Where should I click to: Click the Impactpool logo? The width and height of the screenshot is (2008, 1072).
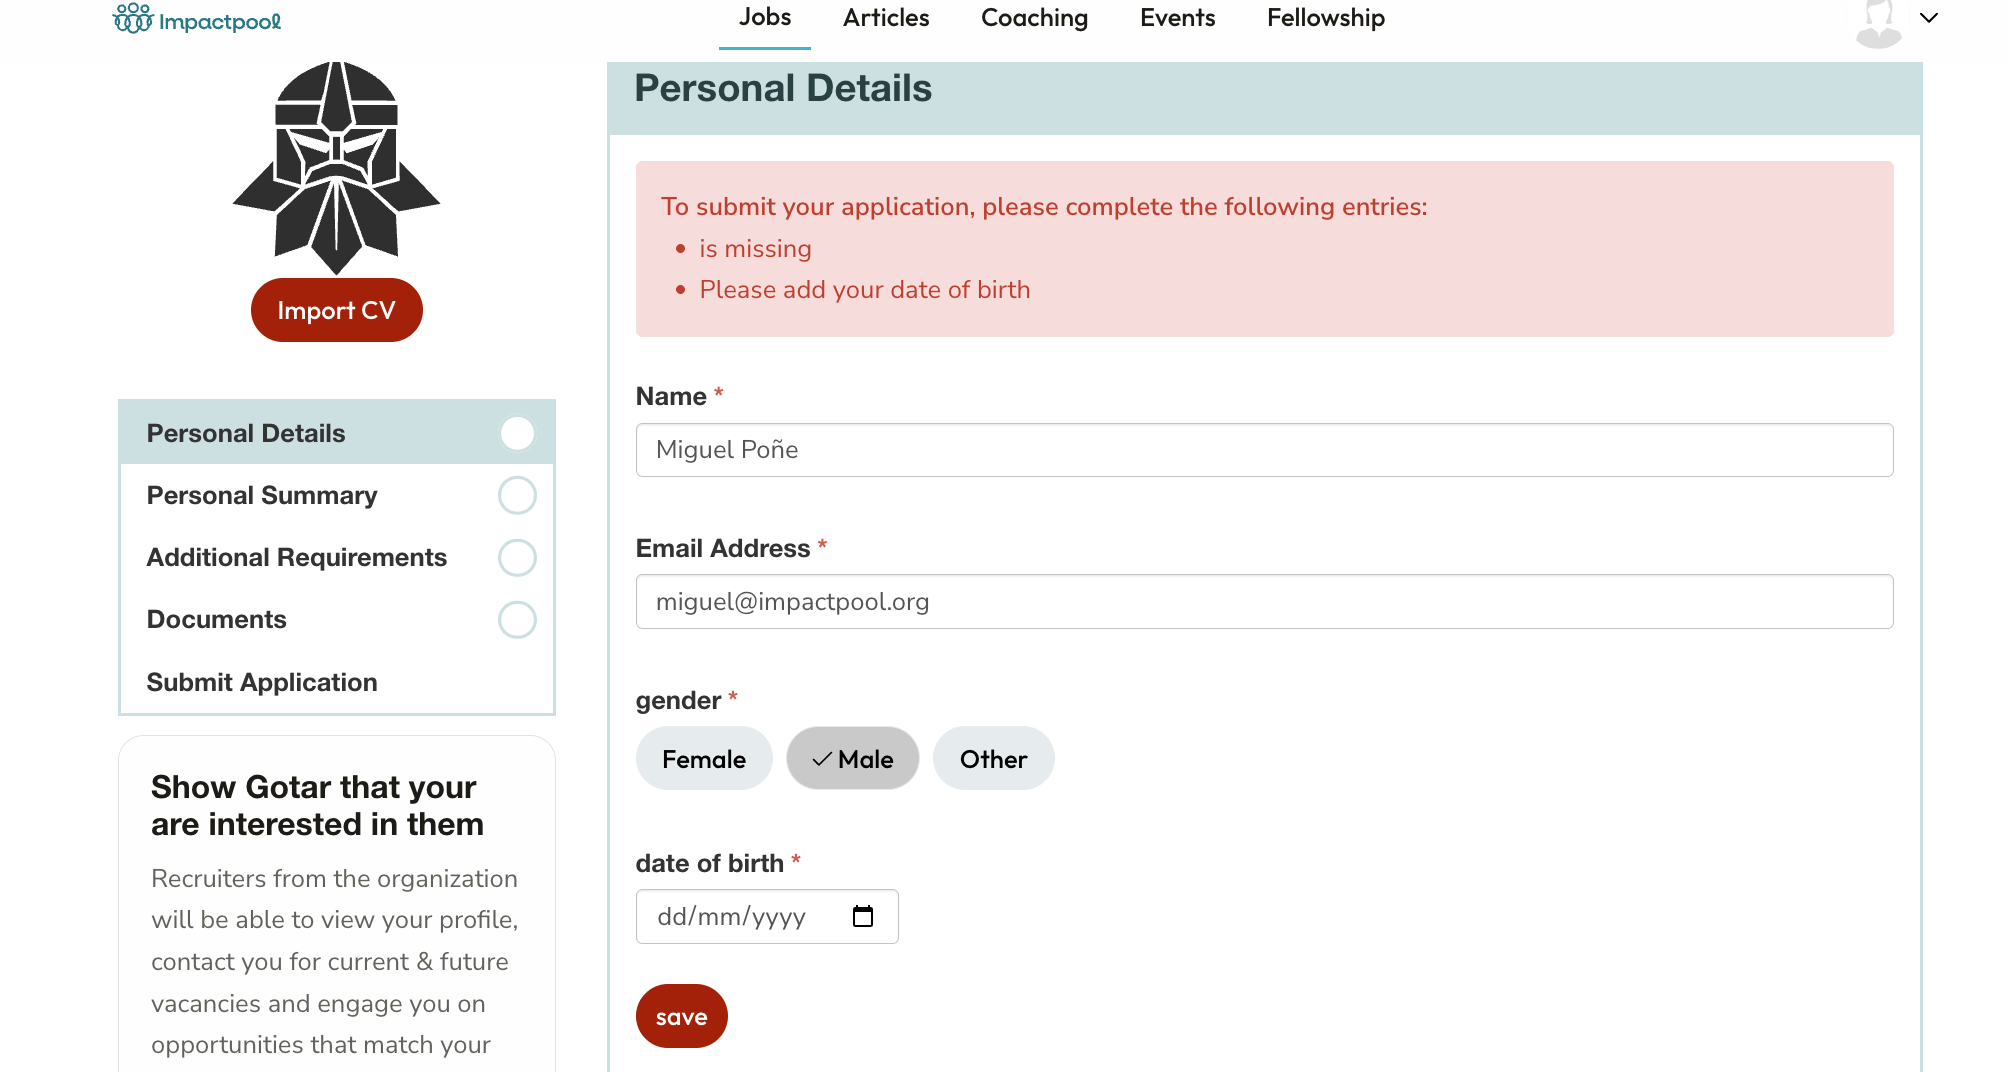(x=197, y=19)
